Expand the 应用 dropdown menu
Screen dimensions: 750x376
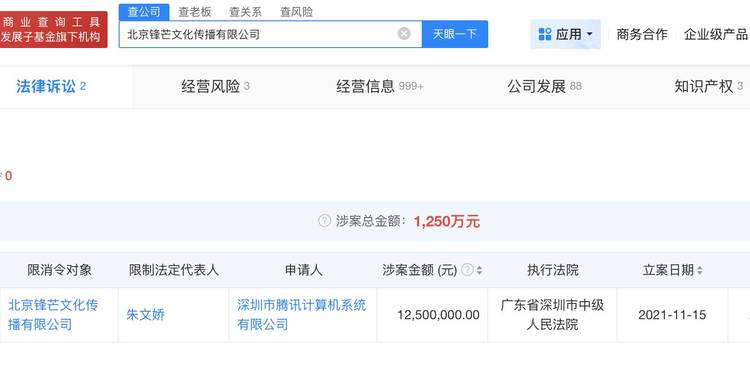[x=565, y=34]
